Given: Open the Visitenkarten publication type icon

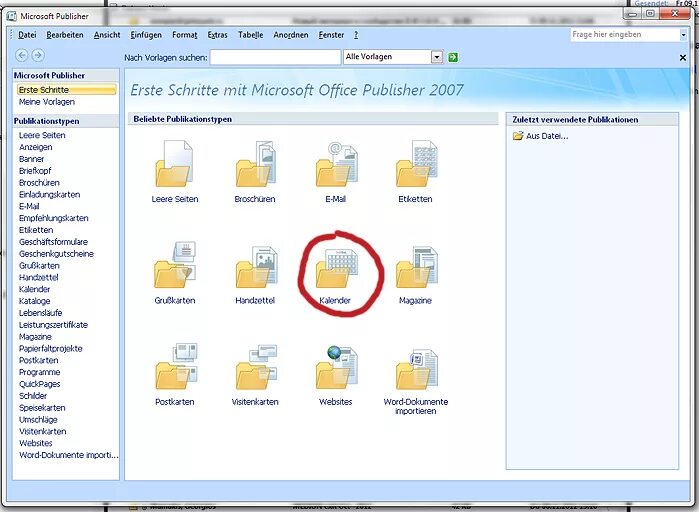Looking at the screenshot, I should [256, 366].
